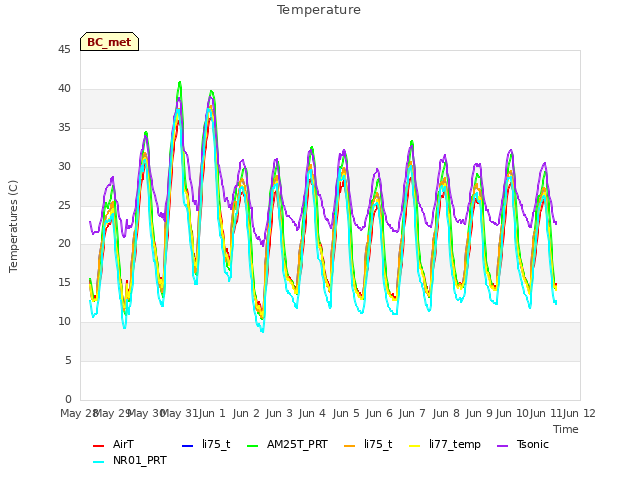This screenshot has height=480, width=640.
Task: Click the Jun 6 x-axis tick label
Action: 379,413
